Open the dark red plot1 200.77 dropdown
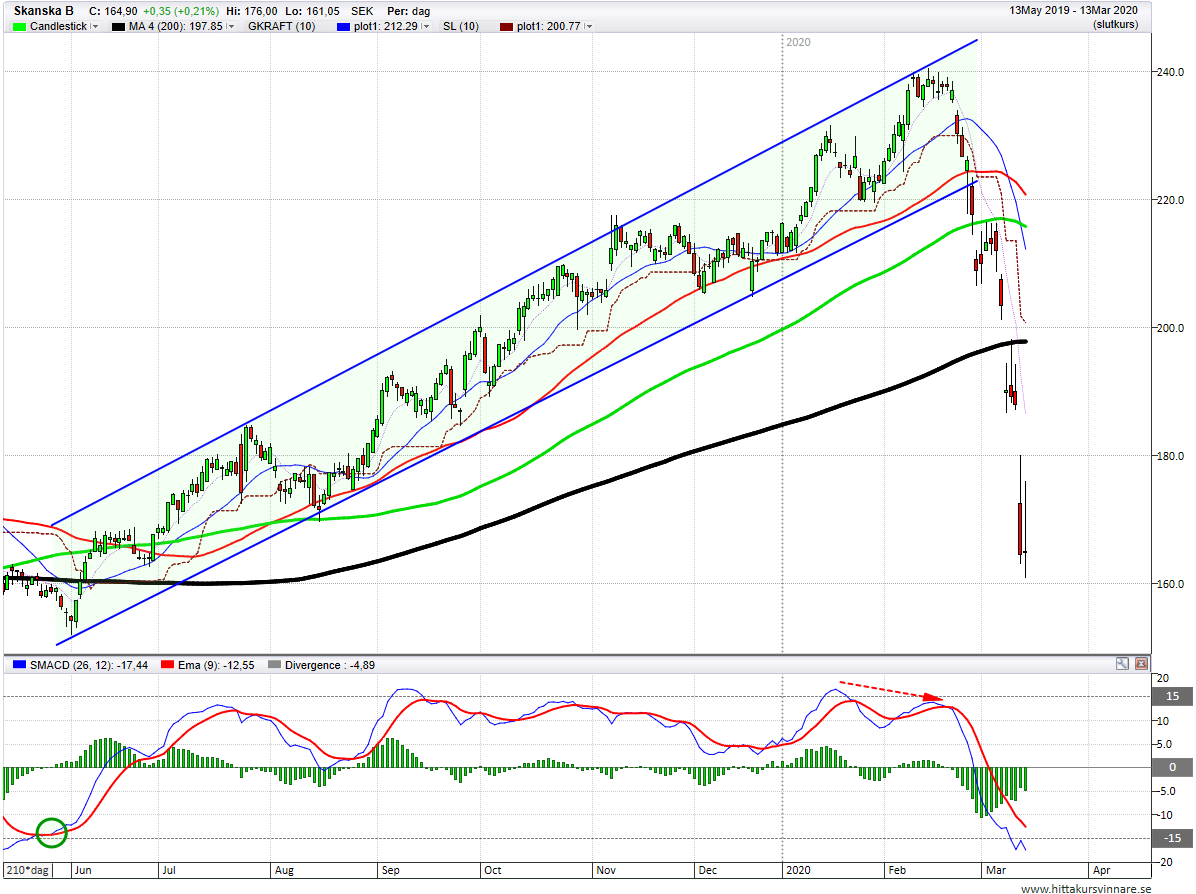 point(589,27)
